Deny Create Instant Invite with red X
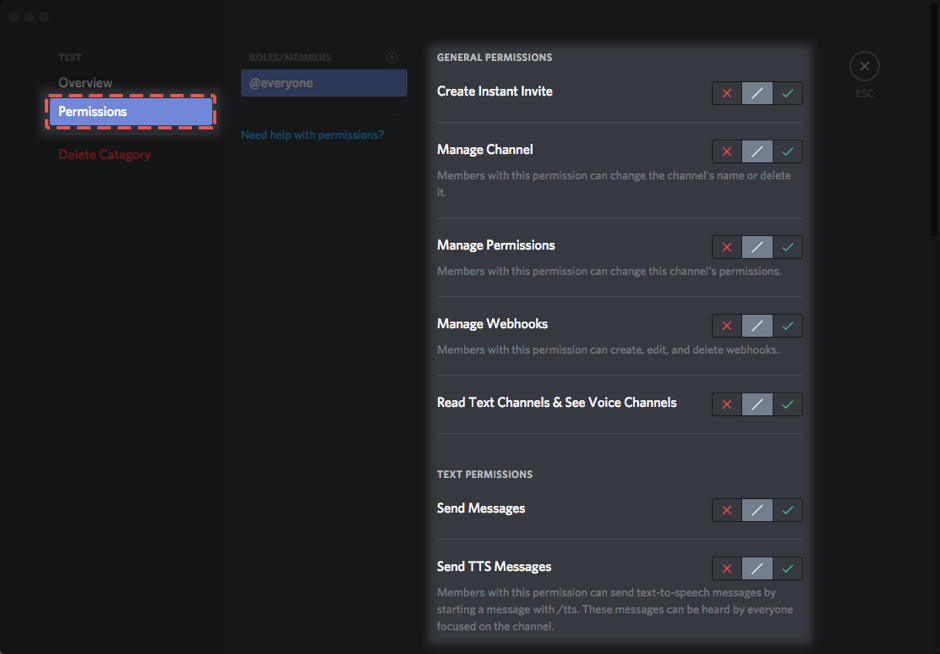This screenshot has width=940, height=654. tap(727, 93)
